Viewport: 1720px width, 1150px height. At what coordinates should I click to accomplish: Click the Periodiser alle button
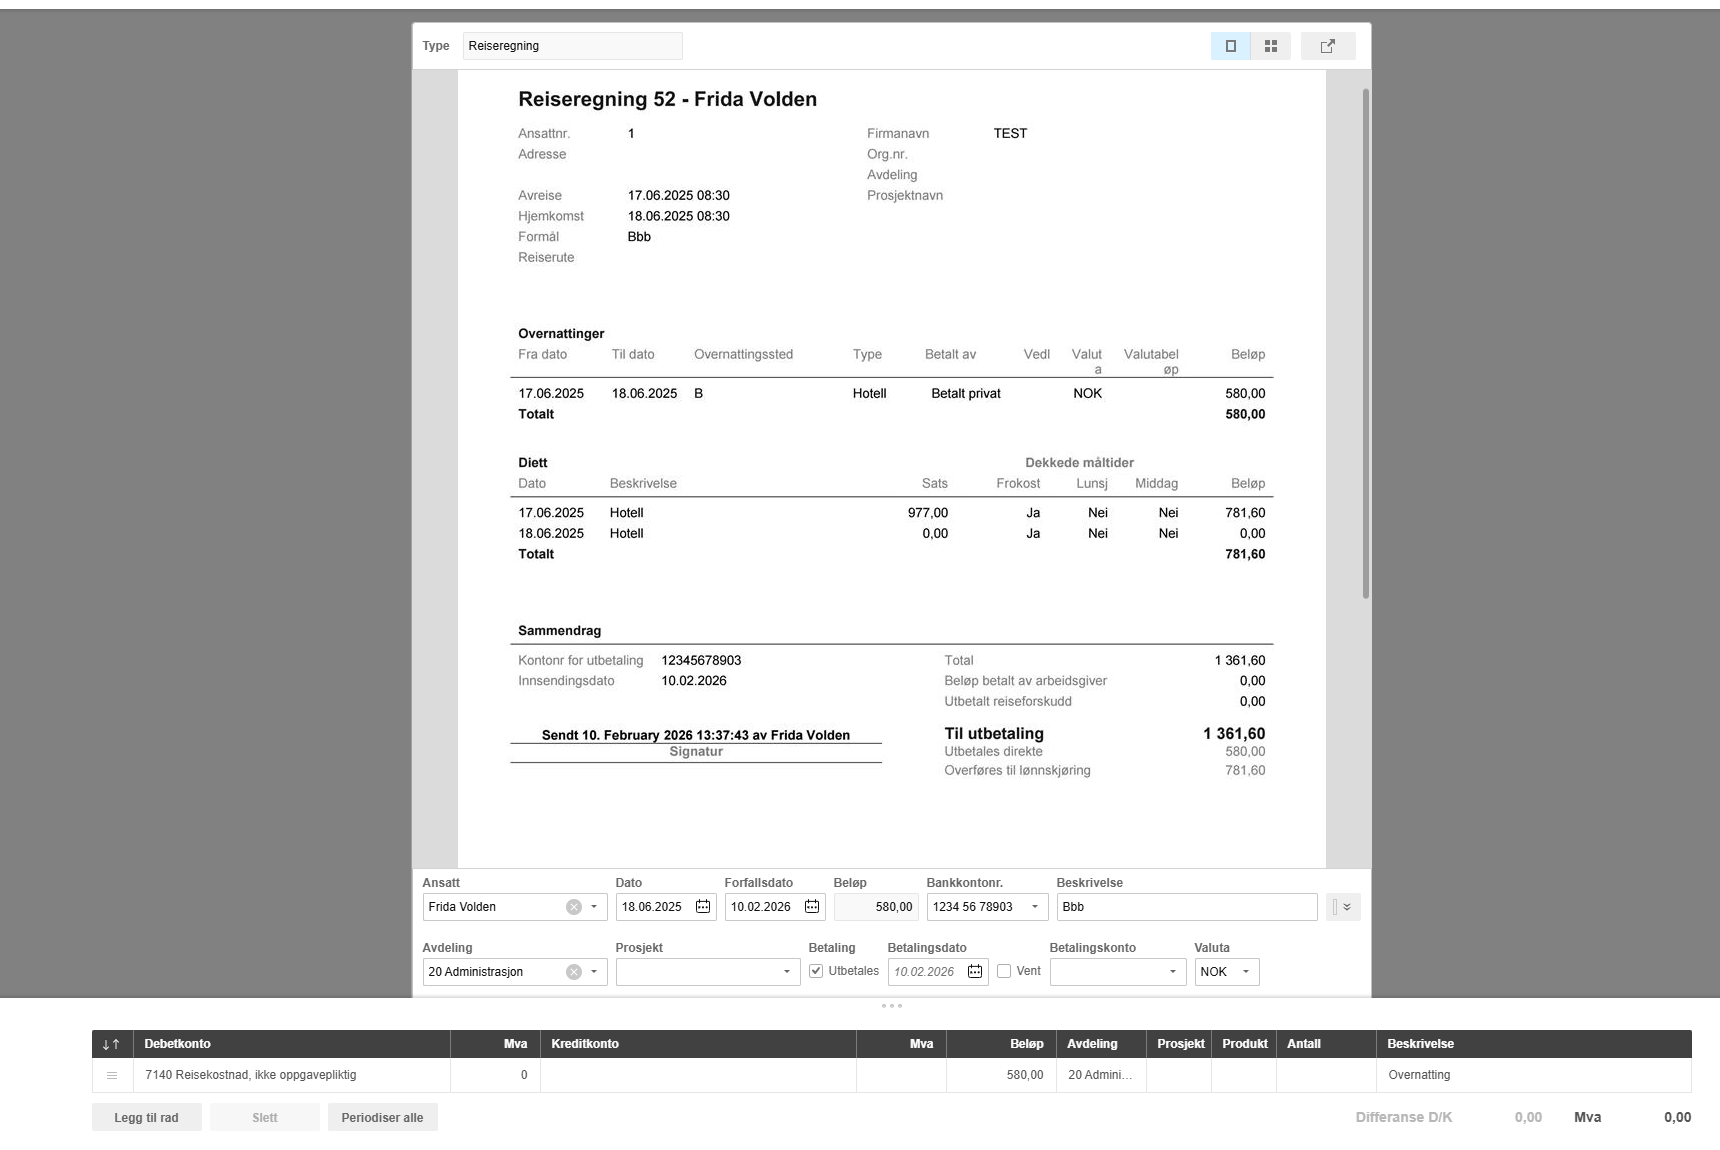(383, 1118)
